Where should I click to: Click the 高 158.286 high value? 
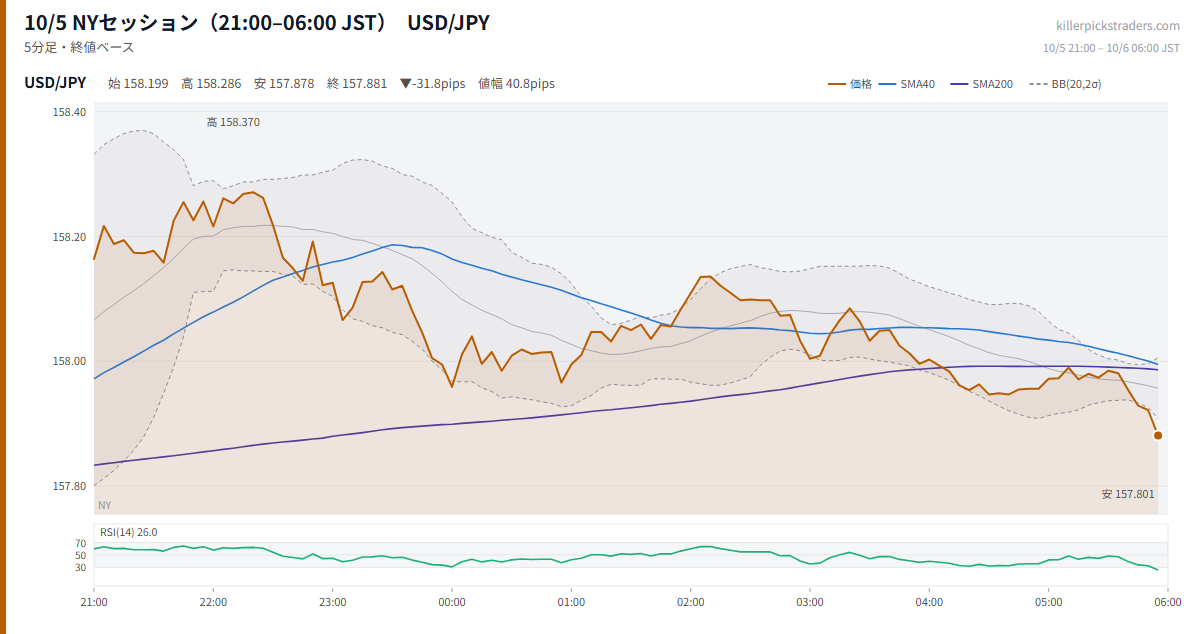tap(211, 84)
